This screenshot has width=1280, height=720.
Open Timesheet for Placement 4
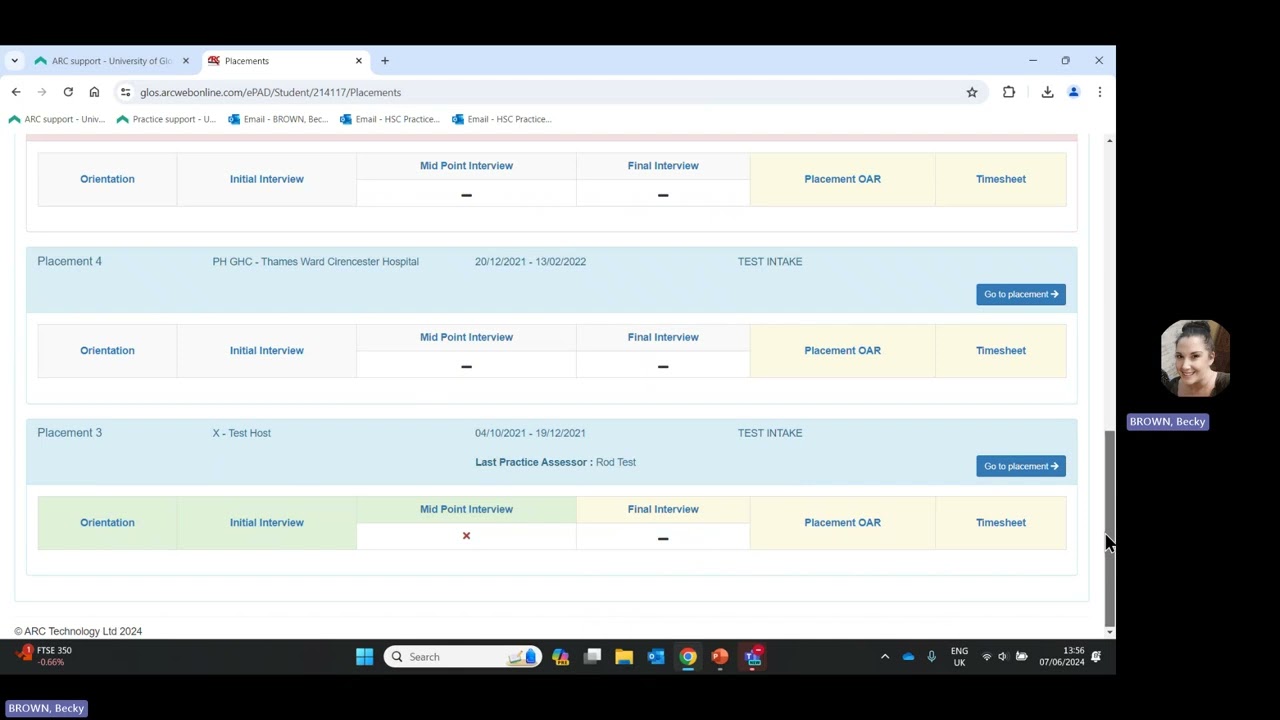[1001, 351]
